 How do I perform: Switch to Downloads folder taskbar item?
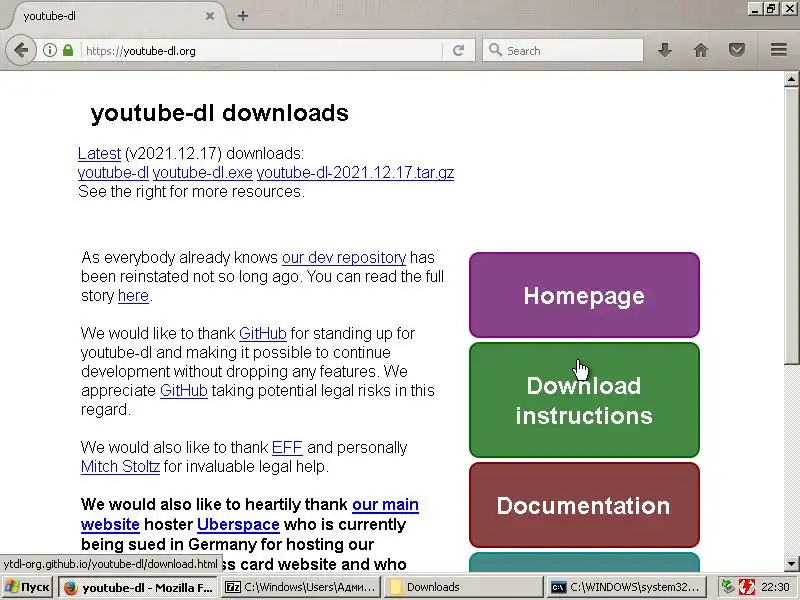[x=463, y=587]
